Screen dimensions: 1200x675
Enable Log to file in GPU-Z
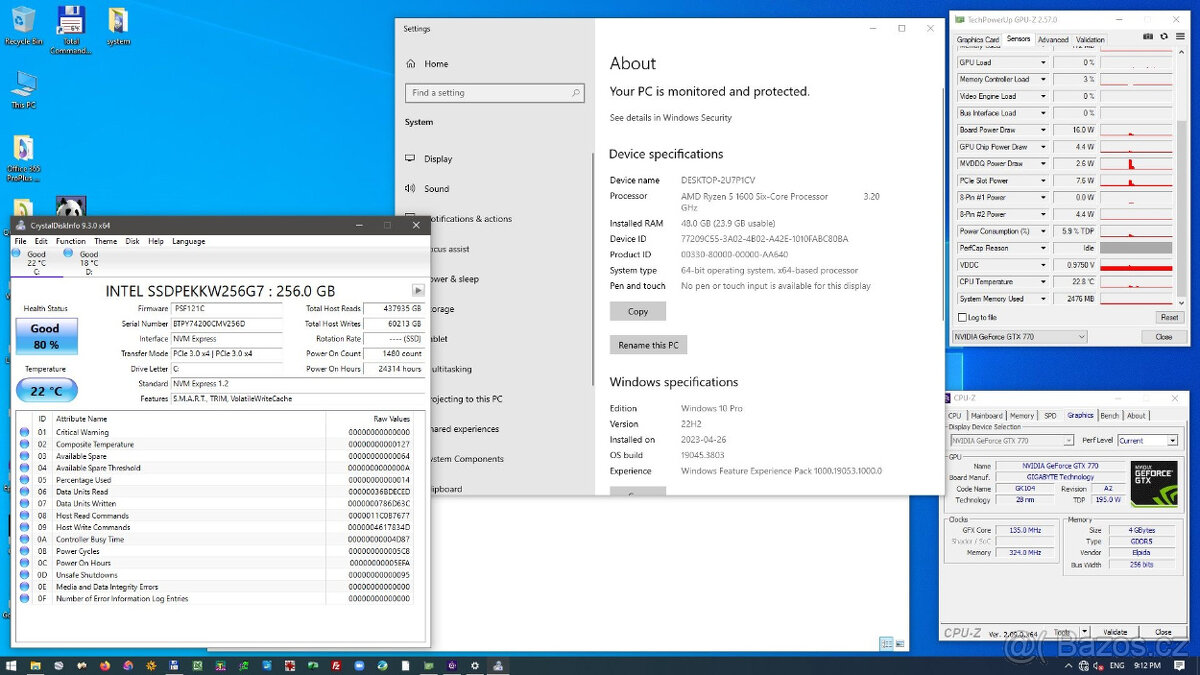point(960,317)
